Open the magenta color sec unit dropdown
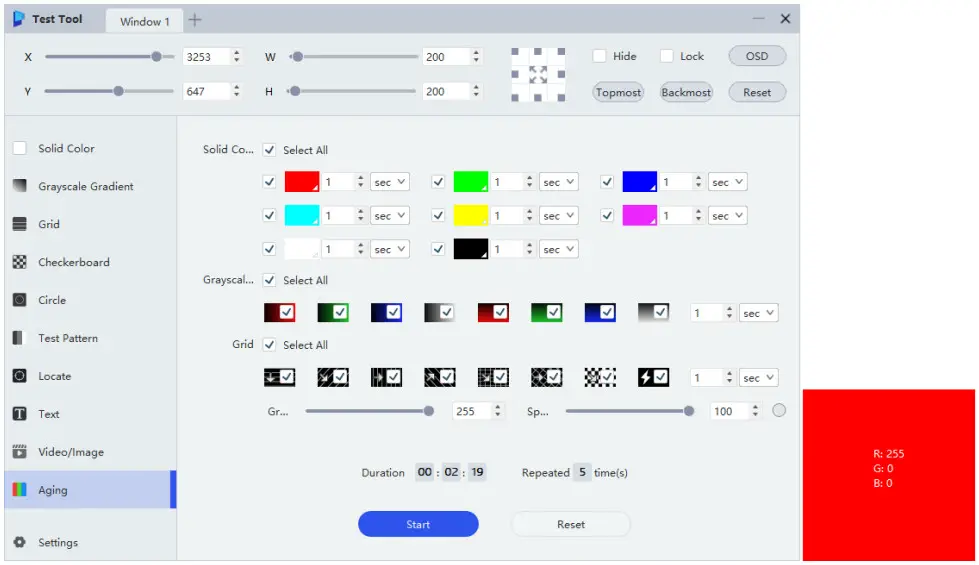Screen dimensions: 979x565 pos(727,215)
